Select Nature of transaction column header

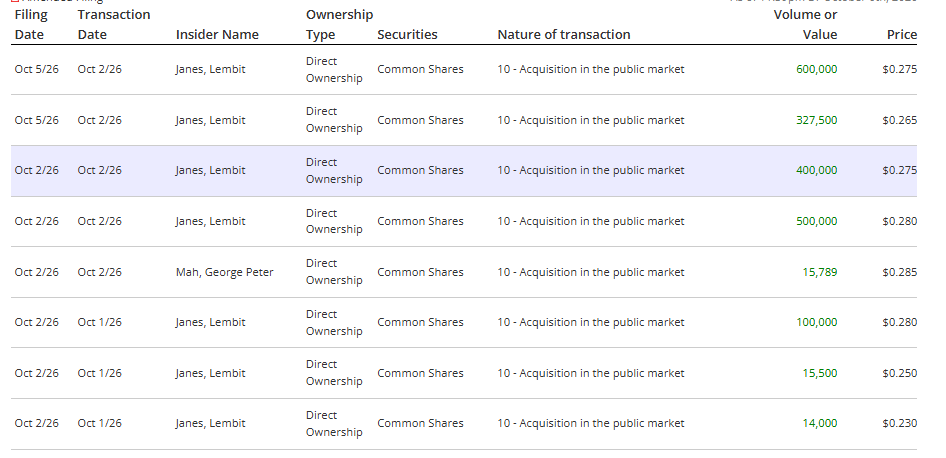[x=564, y=34]
